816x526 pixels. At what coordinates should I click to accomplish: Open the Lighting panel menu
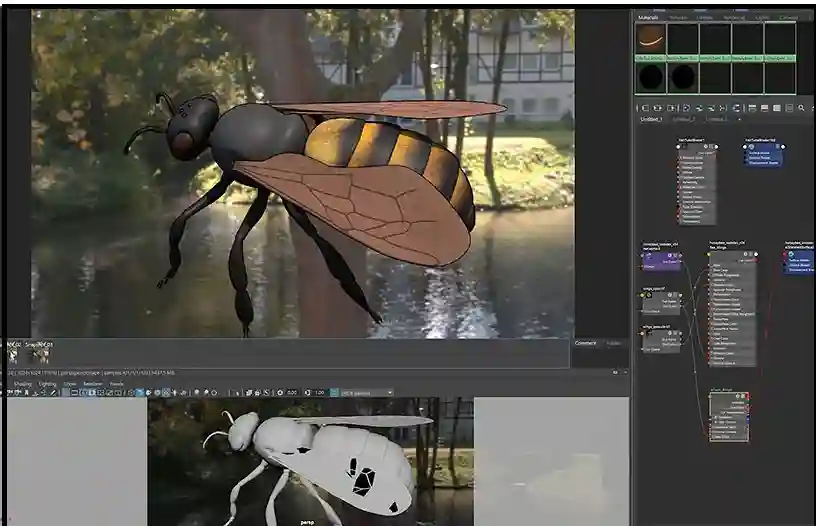point(47,384)
